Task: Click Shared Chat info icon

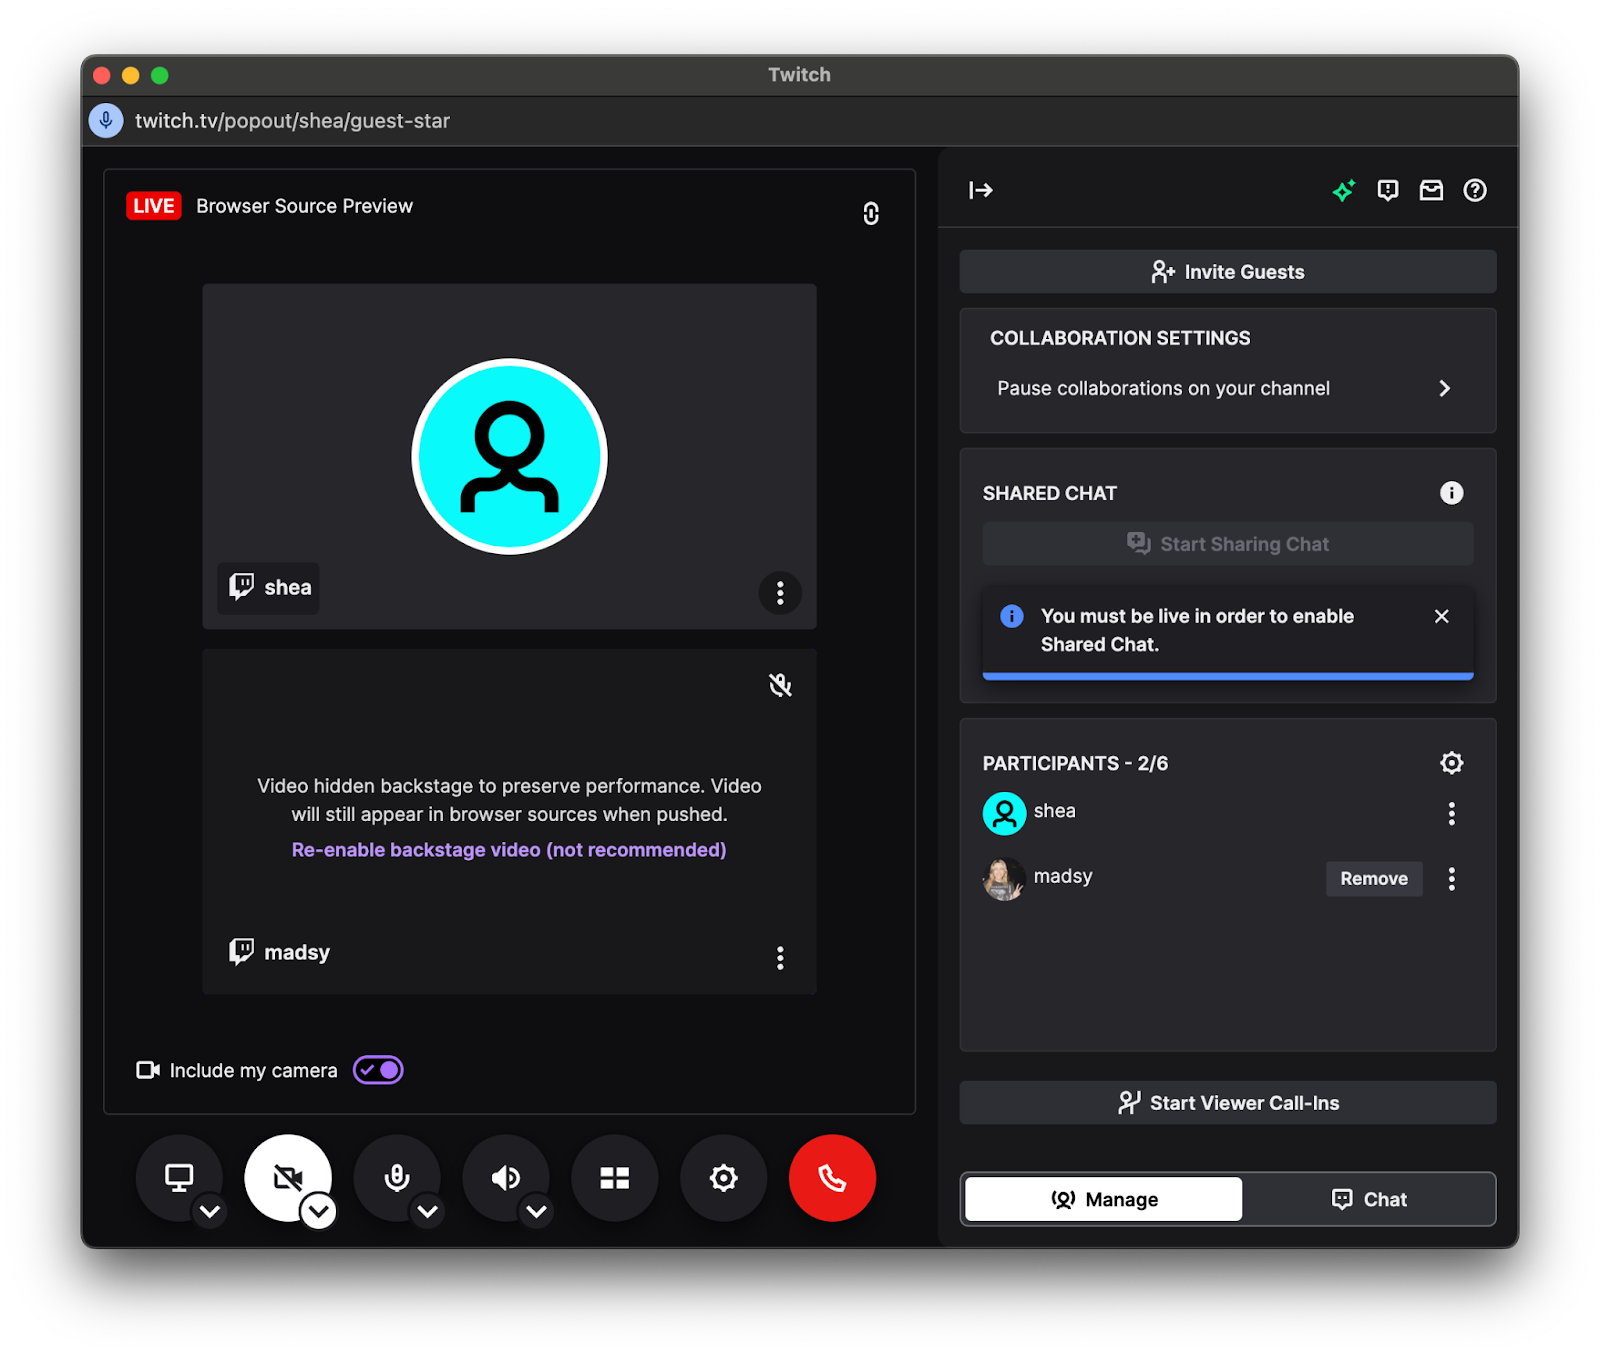Action: click(x=1451, y=493)
